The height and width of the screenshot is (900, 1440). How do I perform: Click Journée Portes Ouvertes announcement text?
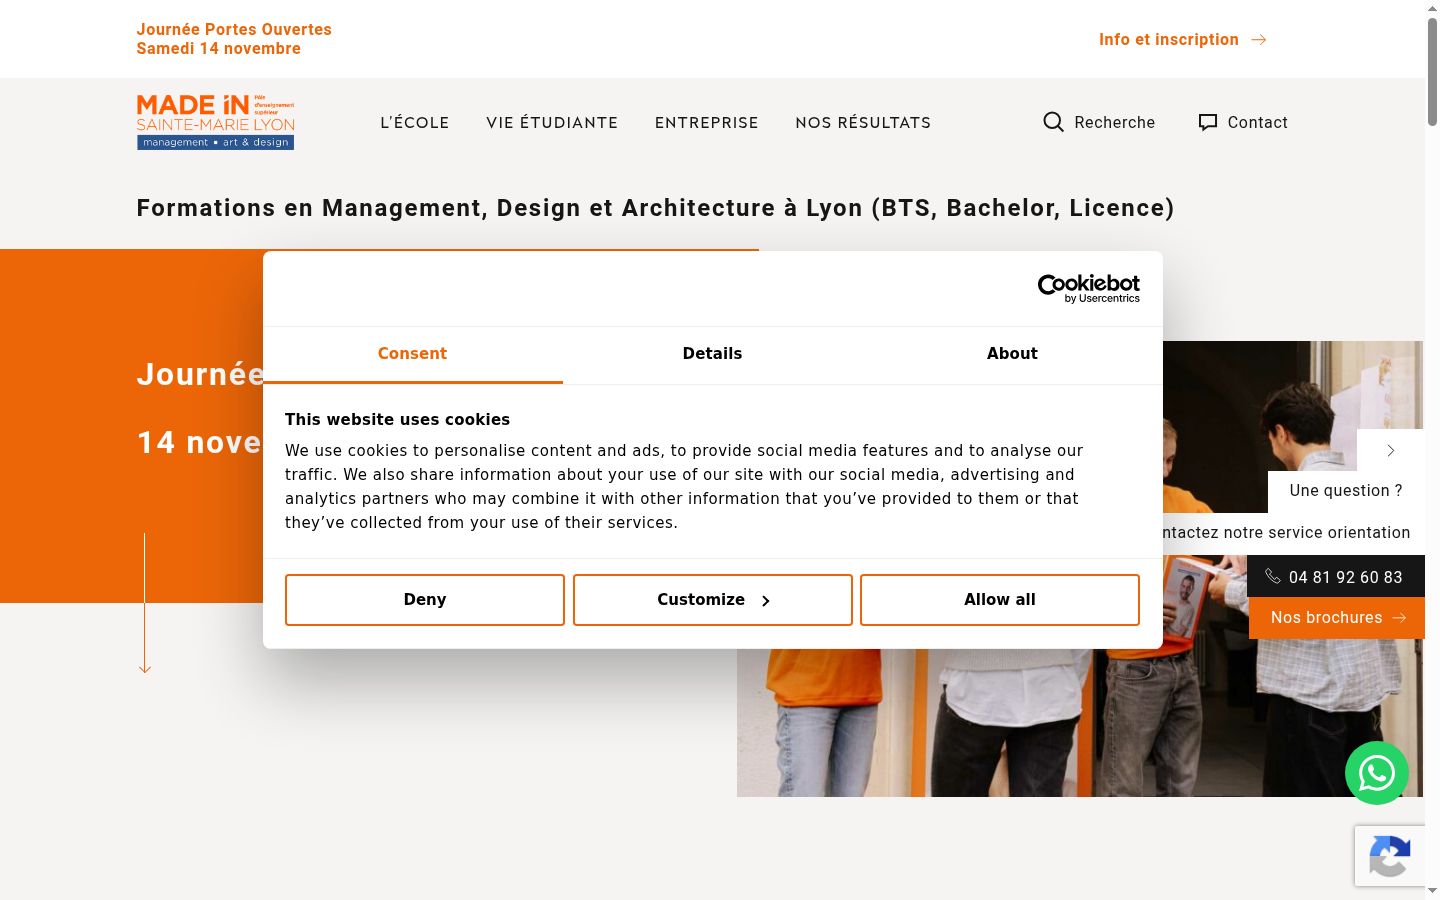coord(234,39)
